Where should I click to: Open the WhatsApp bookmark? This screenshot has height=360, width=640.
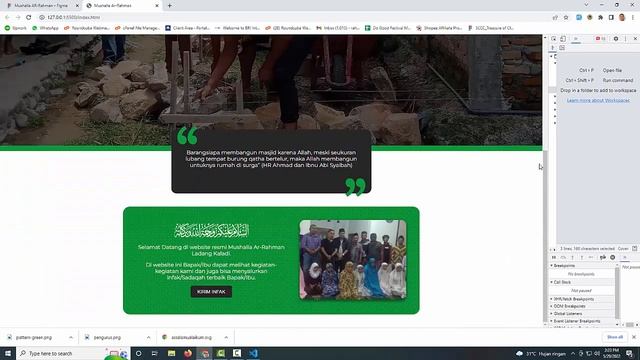(45, 28)
